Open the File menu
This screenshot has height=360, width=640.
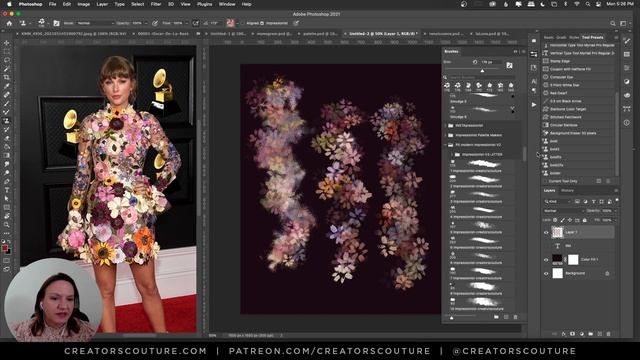(x=52, y=4)
